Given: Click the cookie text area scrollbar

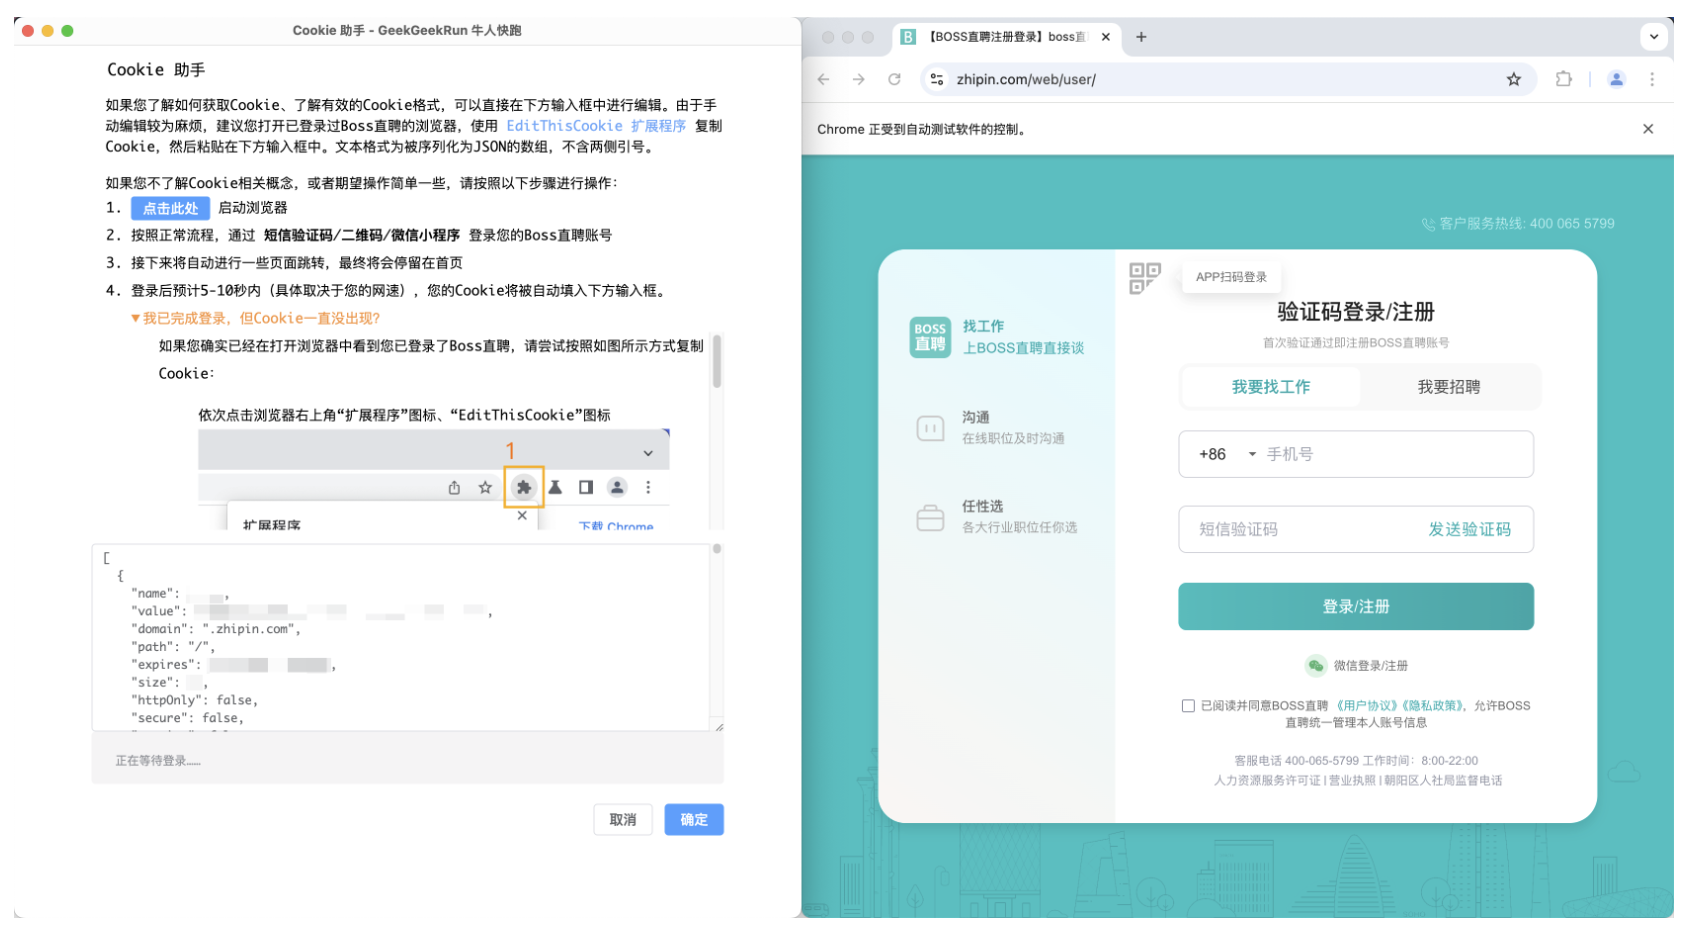Looking at the screenshot, I should [x=717, y=550].
